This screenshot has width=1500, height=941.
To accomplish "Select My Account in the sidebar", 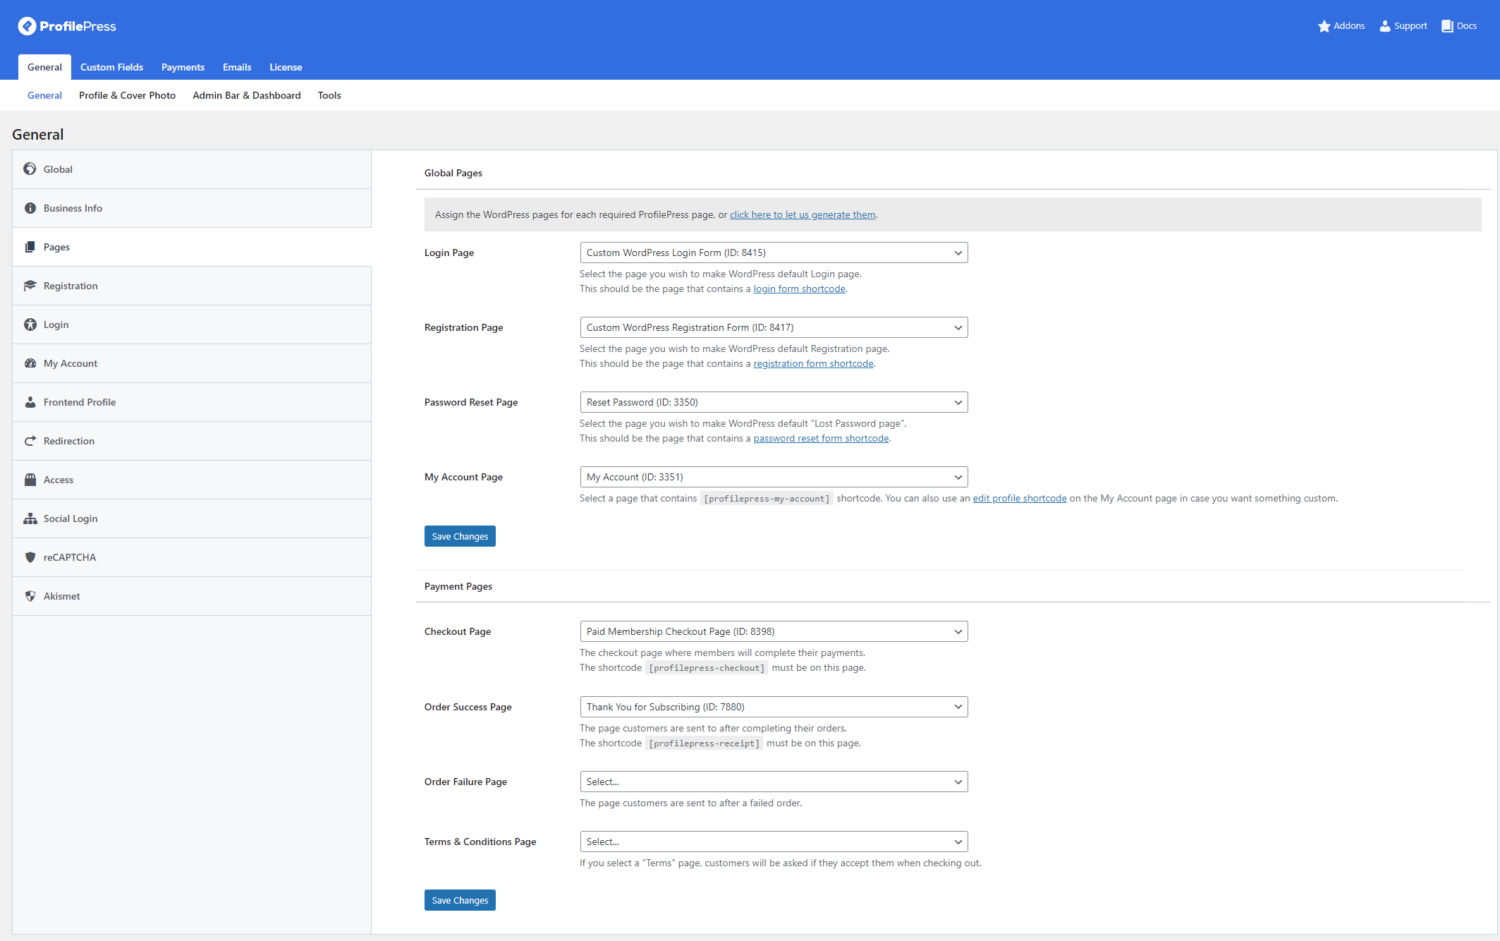I will (x=192, y=364).
